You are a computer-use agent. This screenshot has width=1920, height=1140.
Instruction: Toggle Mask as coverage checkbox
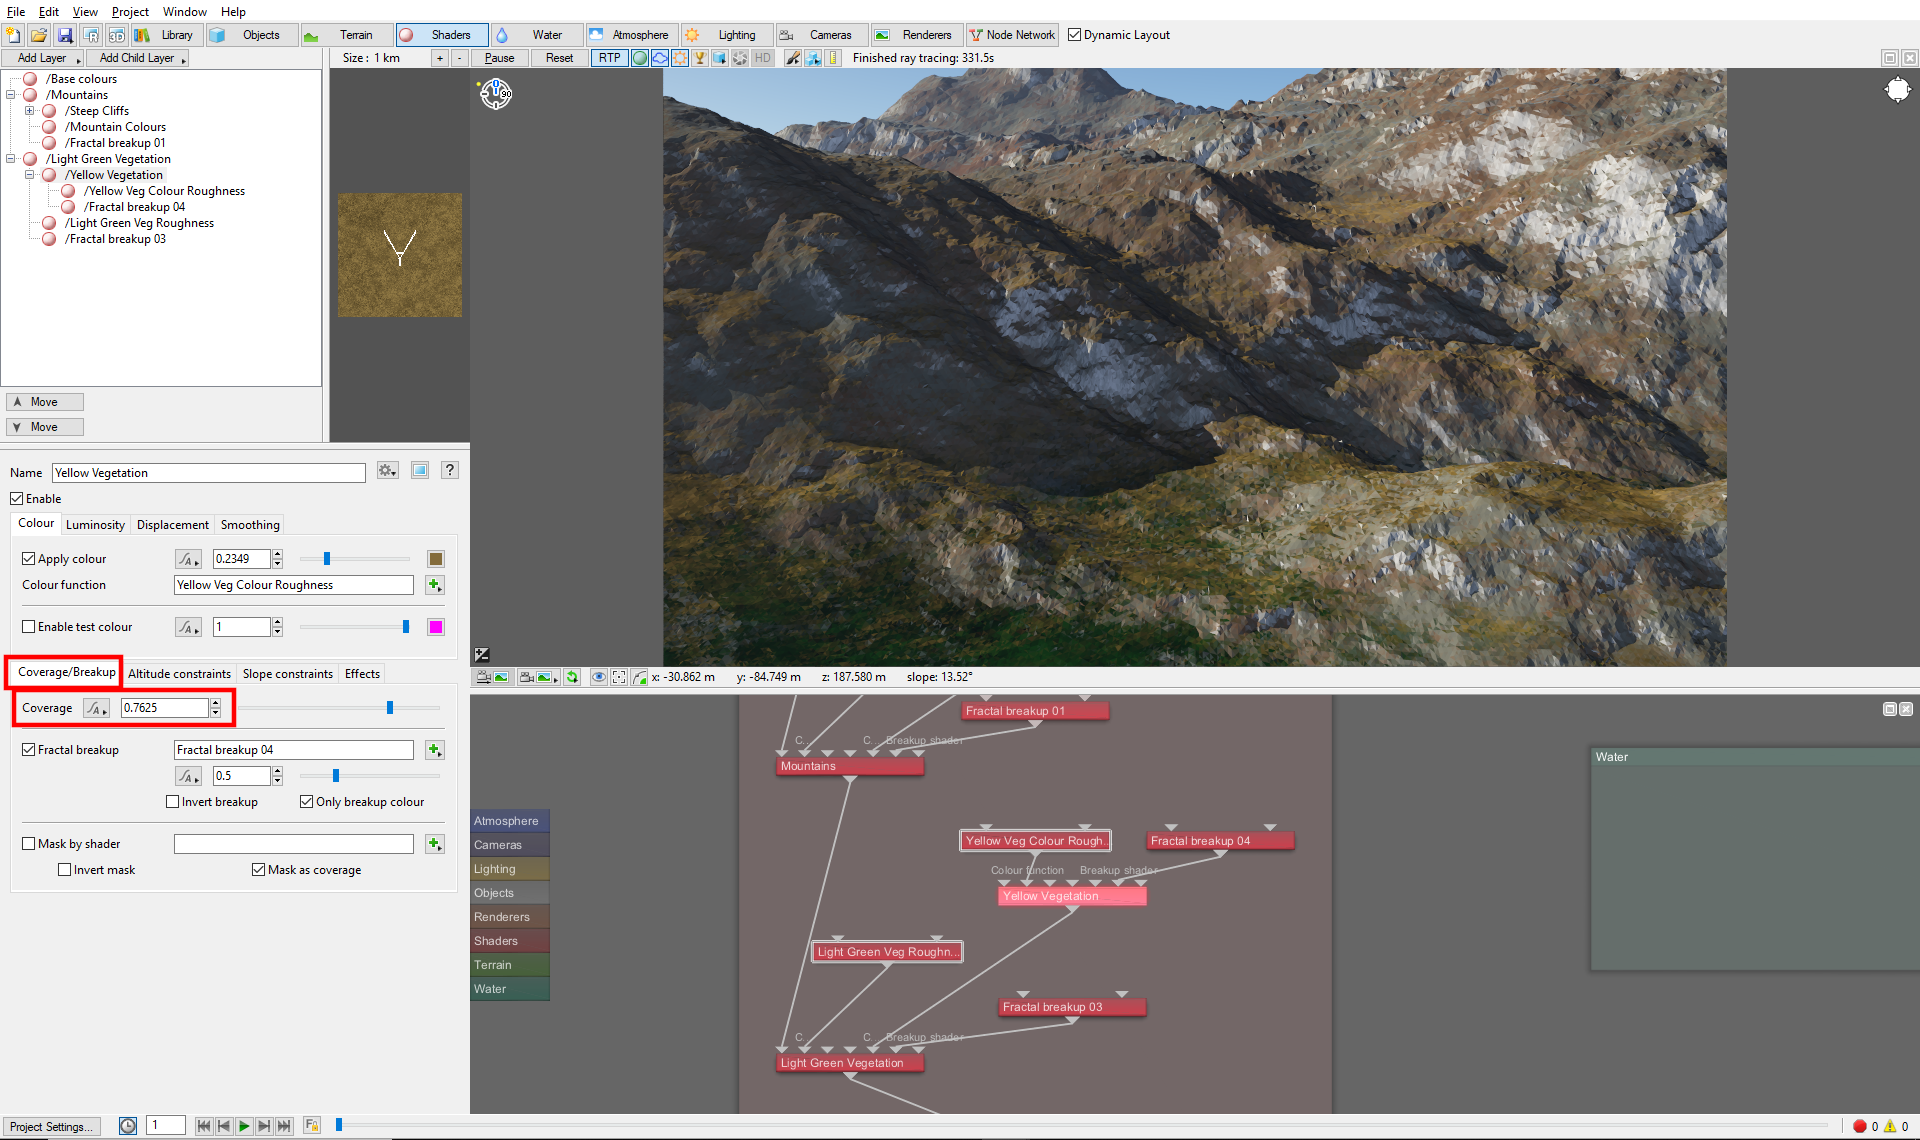tap(259, 870)
